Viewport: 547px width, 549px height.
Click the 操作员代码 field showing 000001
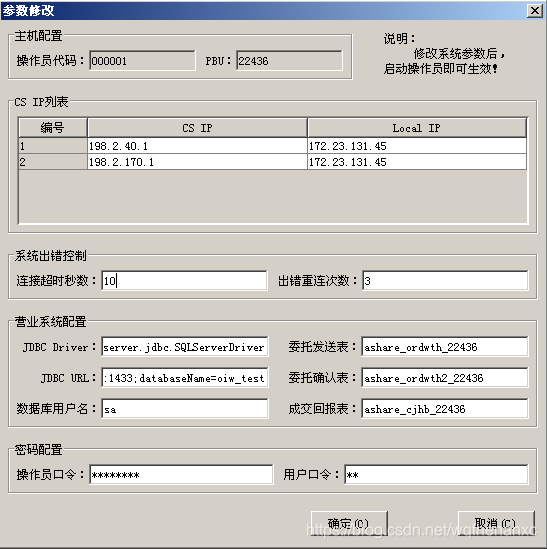142,61
